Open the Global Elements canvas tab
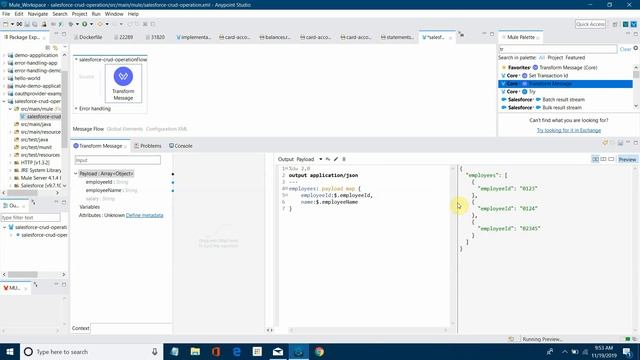The height and width of the screenshot is (360, 640). click(125, 129)
